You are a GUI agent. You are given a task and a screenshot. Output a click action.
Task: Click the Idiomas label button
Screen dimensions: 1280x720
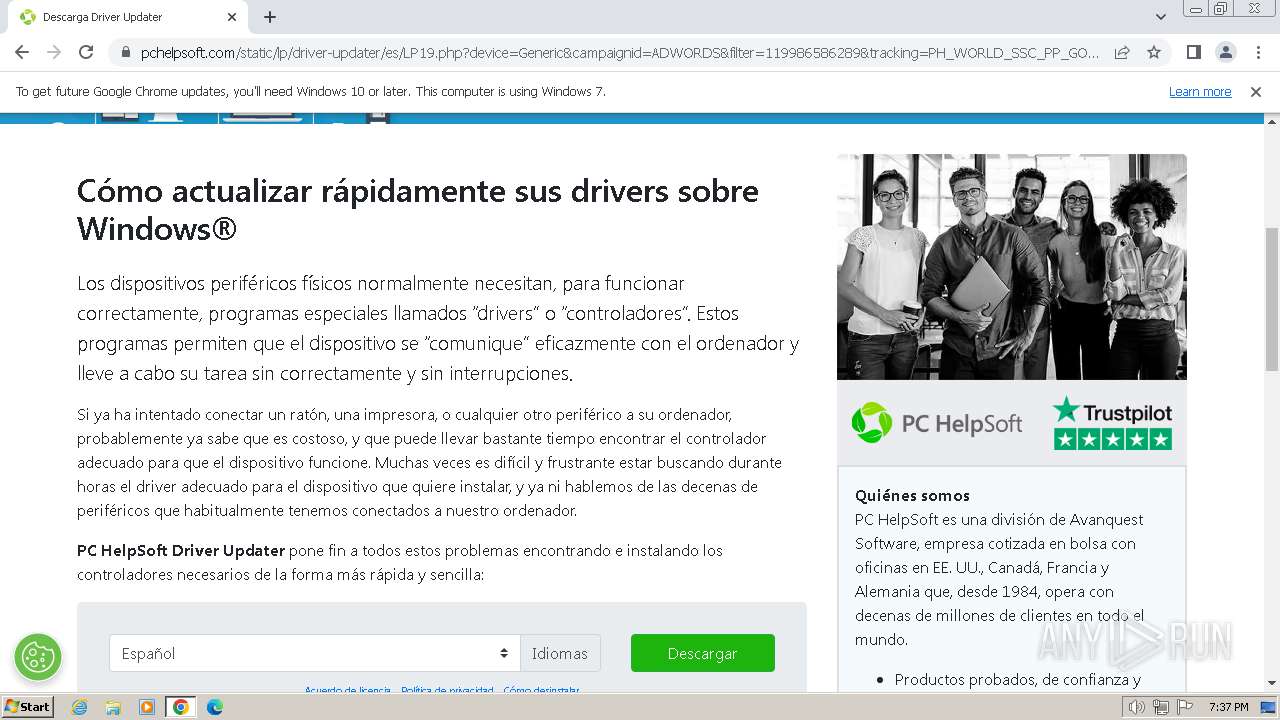[560, 653]
